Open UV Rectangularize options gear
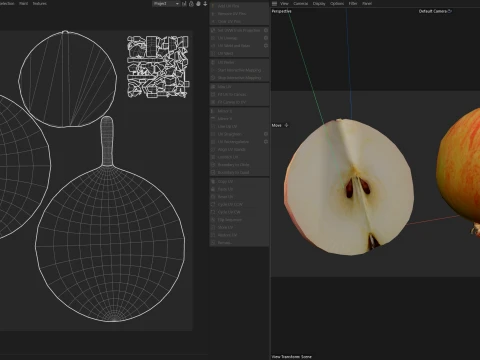This screenshot has width=480, height=360. [266, 142]
